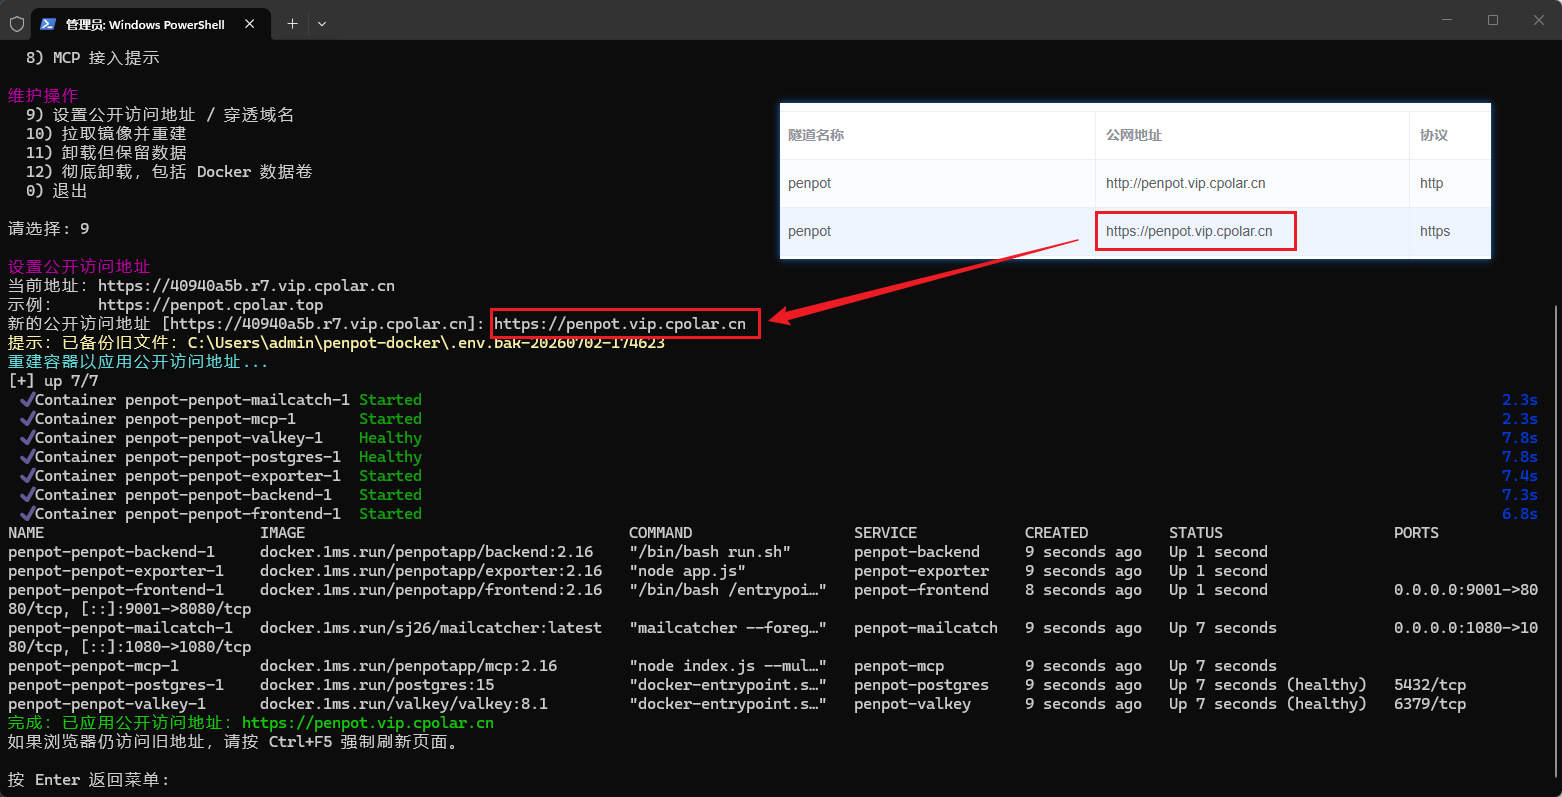The height and width of the screenshot is (797, 1562).
Task: Click penpot in the https tunnel row
Action: pyautogui.click(x=809, y=231)
